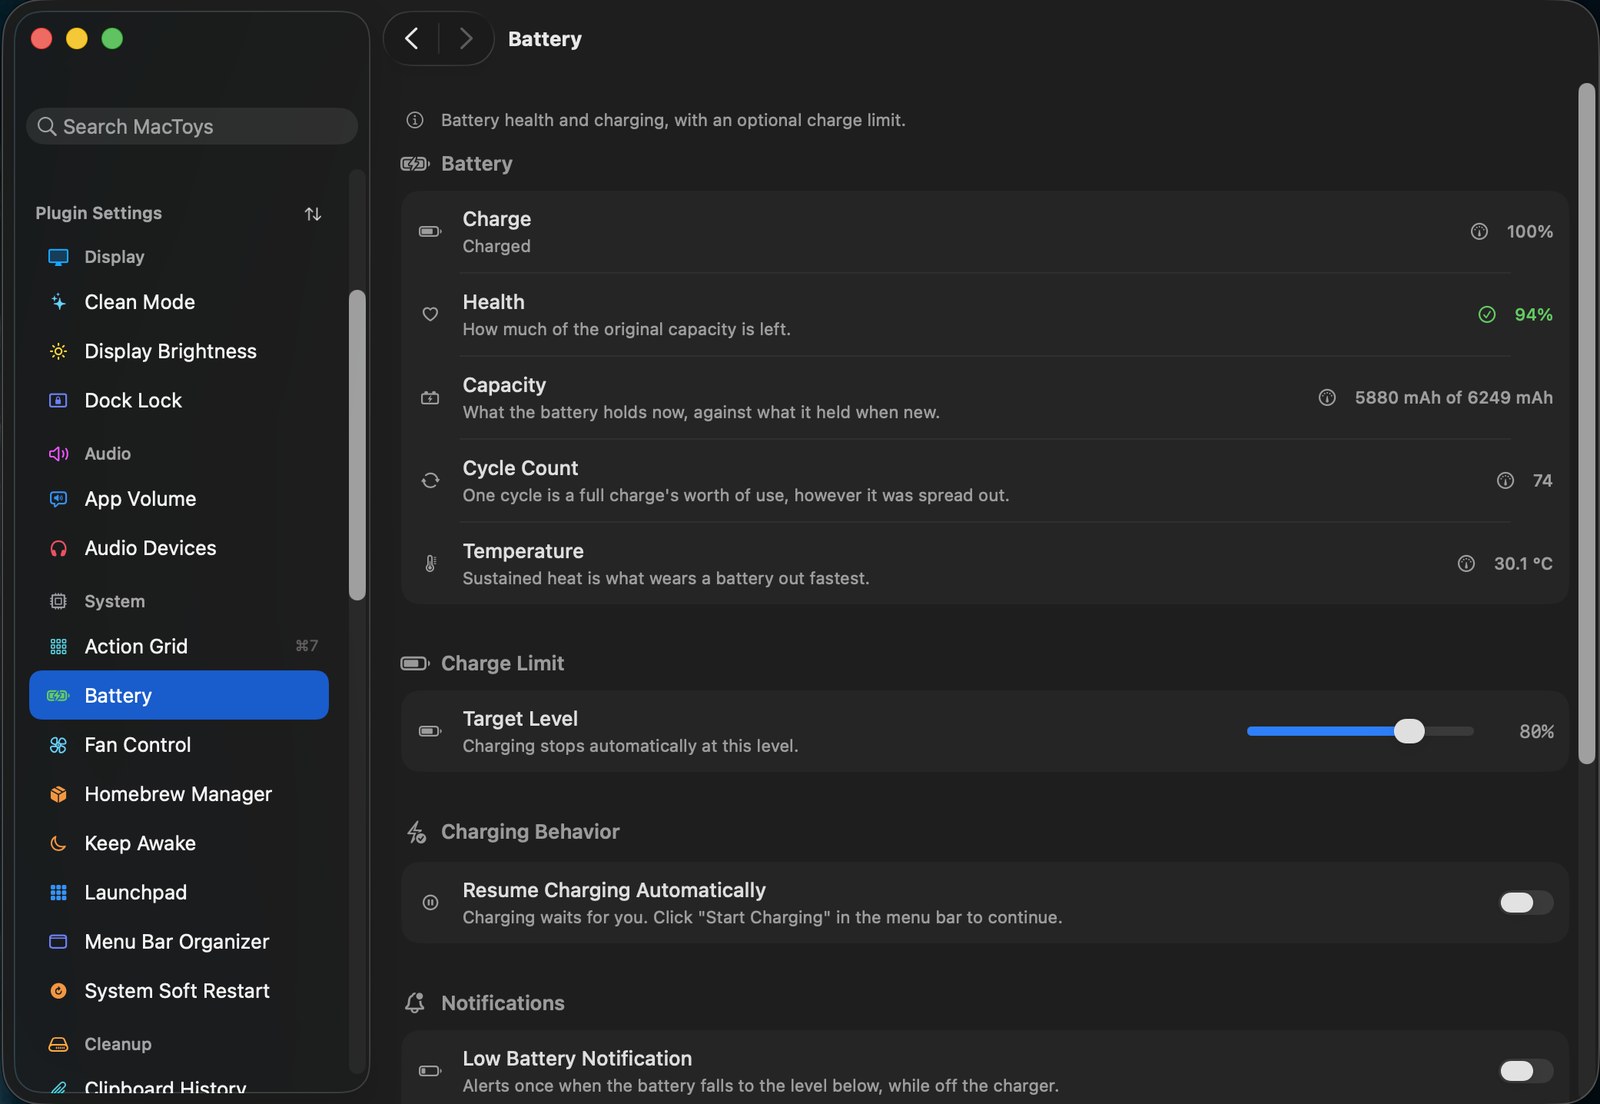
Task: Open Action Grid settings
Action: (x=179, y=647)
